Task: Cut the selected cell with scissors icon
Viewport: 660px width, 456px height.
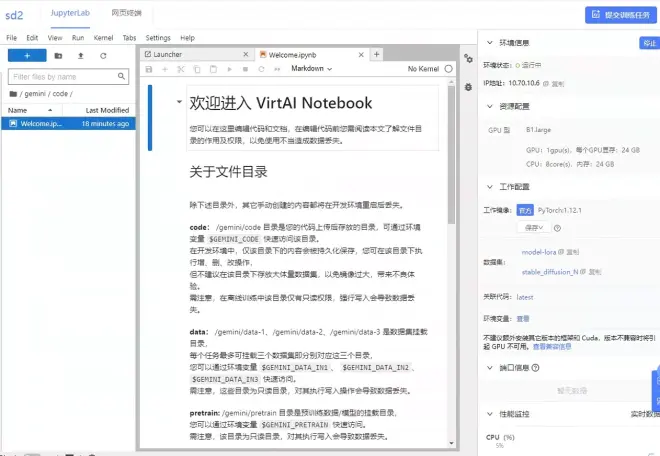Action: tap(181, 69)
